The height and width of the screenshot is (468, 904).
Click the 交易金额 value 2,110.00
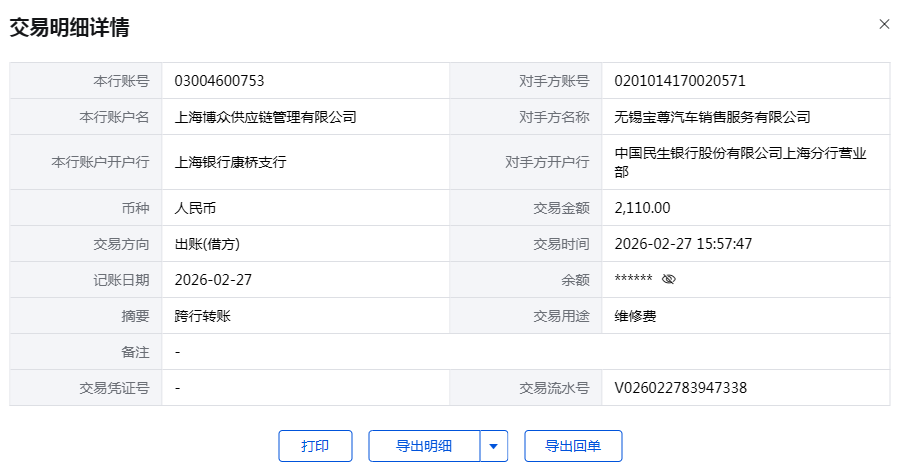[642, 208]
